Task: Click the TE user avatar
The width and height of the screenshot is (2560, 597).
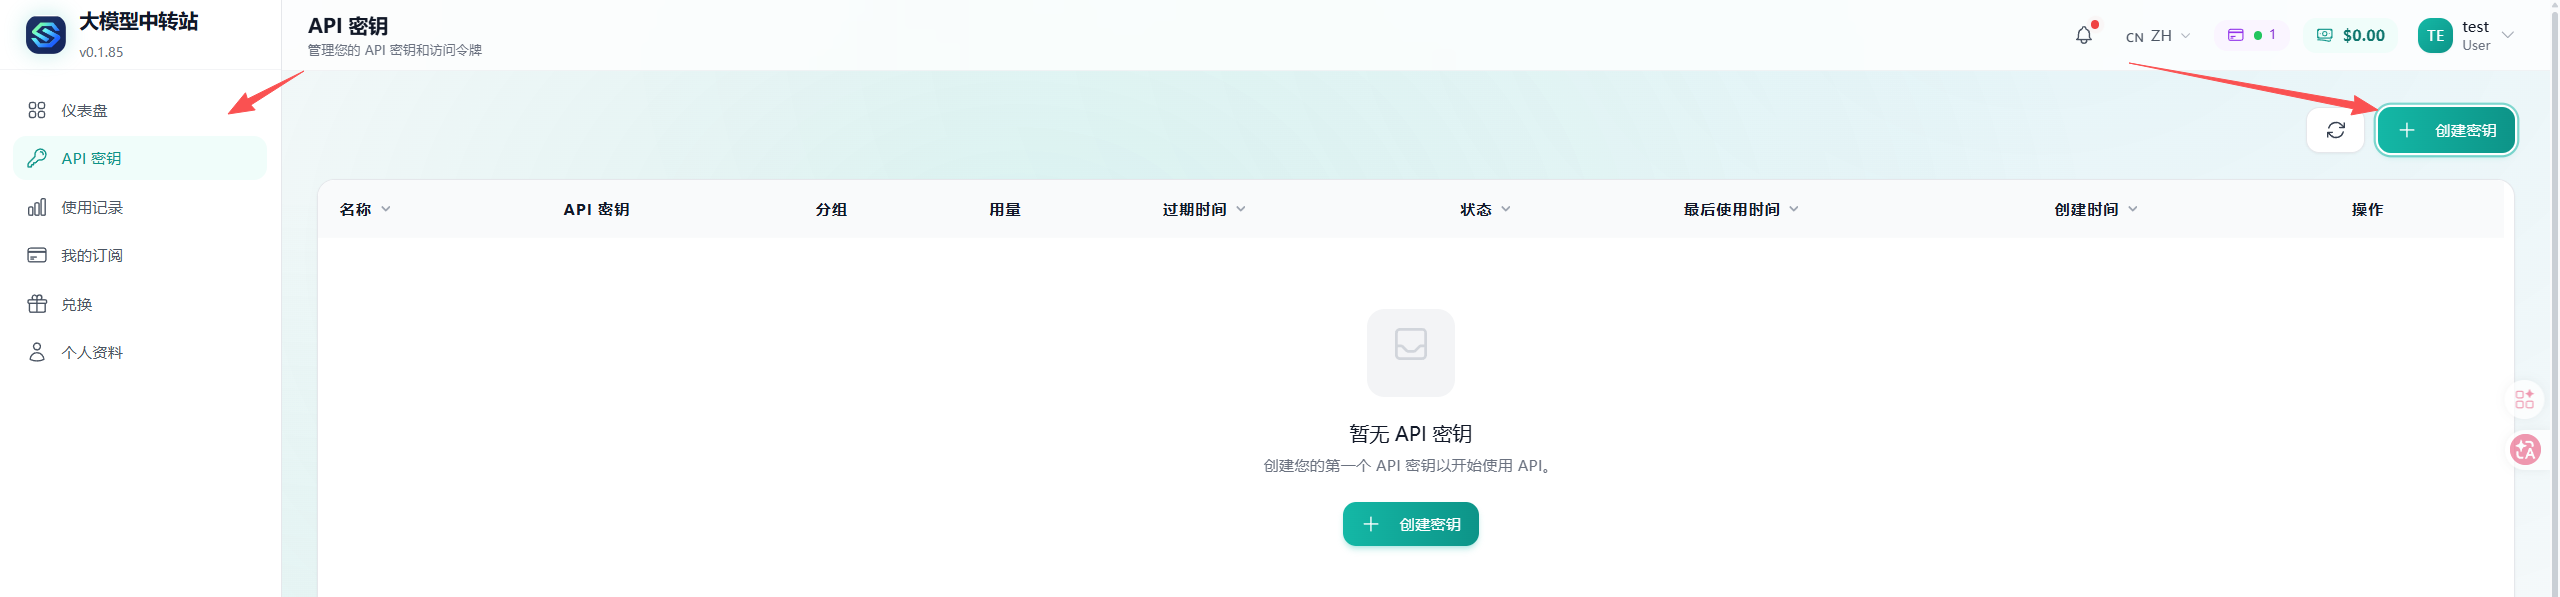Action: pos(2435,35)
